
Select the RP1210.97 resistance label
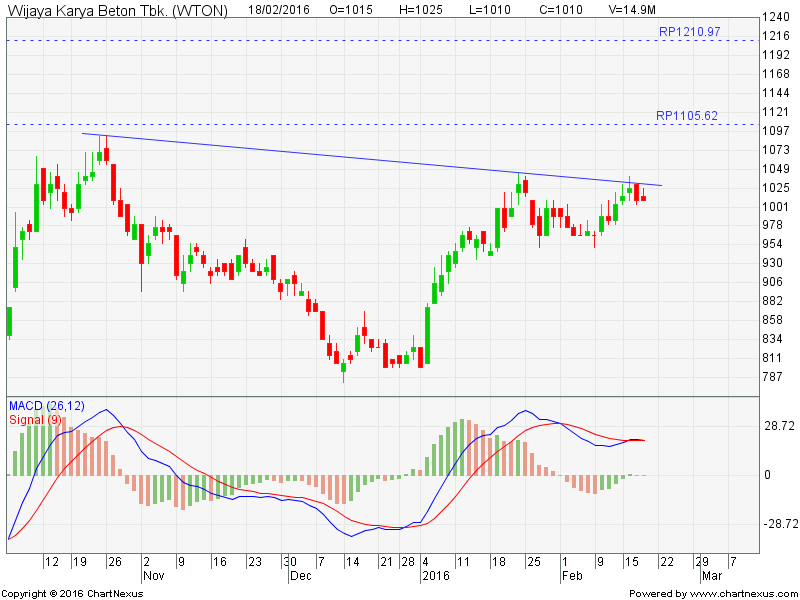690,32
